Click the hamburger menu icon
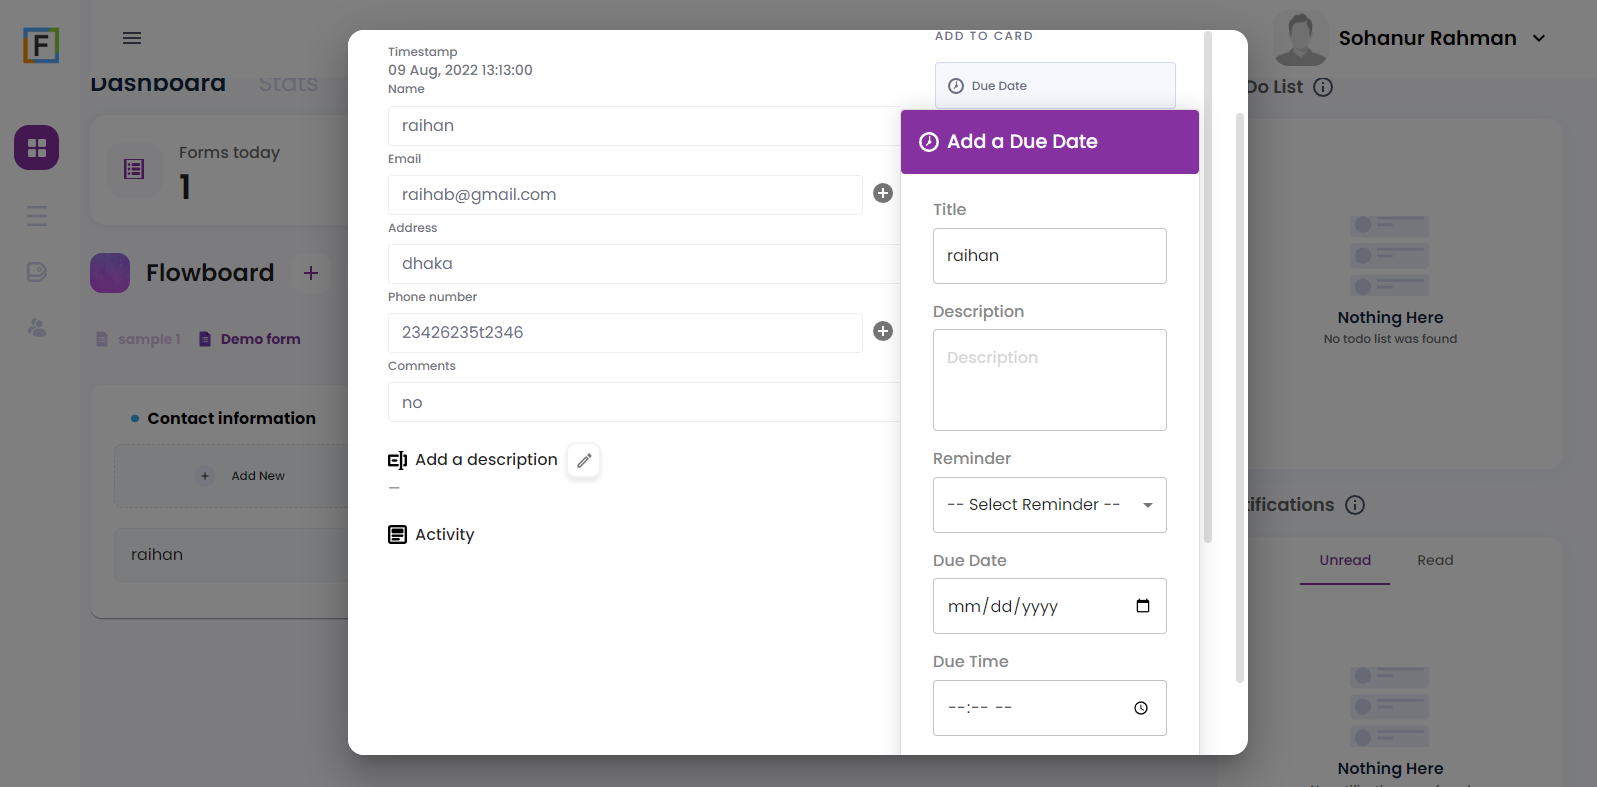1597x787 pixels. 132,38
